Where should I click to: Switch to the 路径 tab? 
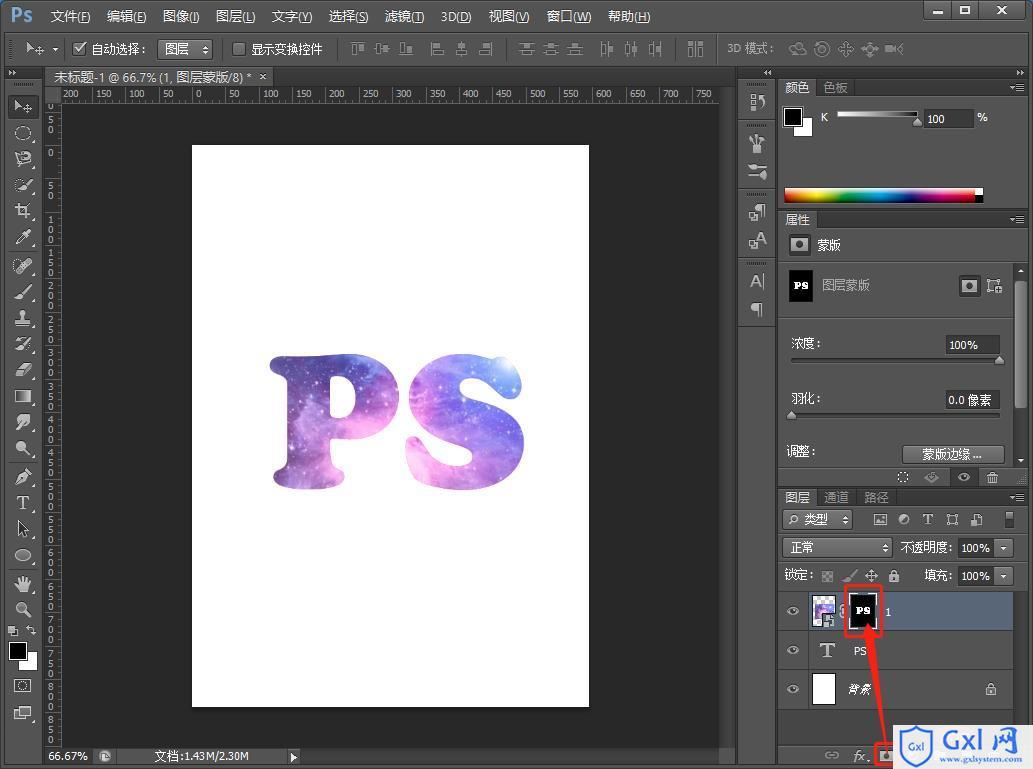pyautogui.click(x=876, y=498)
